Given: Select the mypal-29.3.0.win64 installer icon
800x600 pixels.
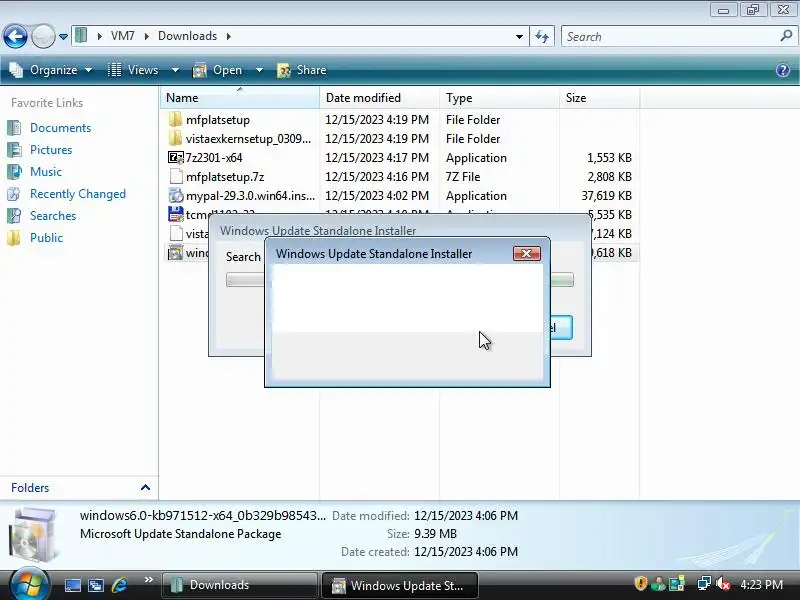Looking at the screenshot, I should click(176, 195).
